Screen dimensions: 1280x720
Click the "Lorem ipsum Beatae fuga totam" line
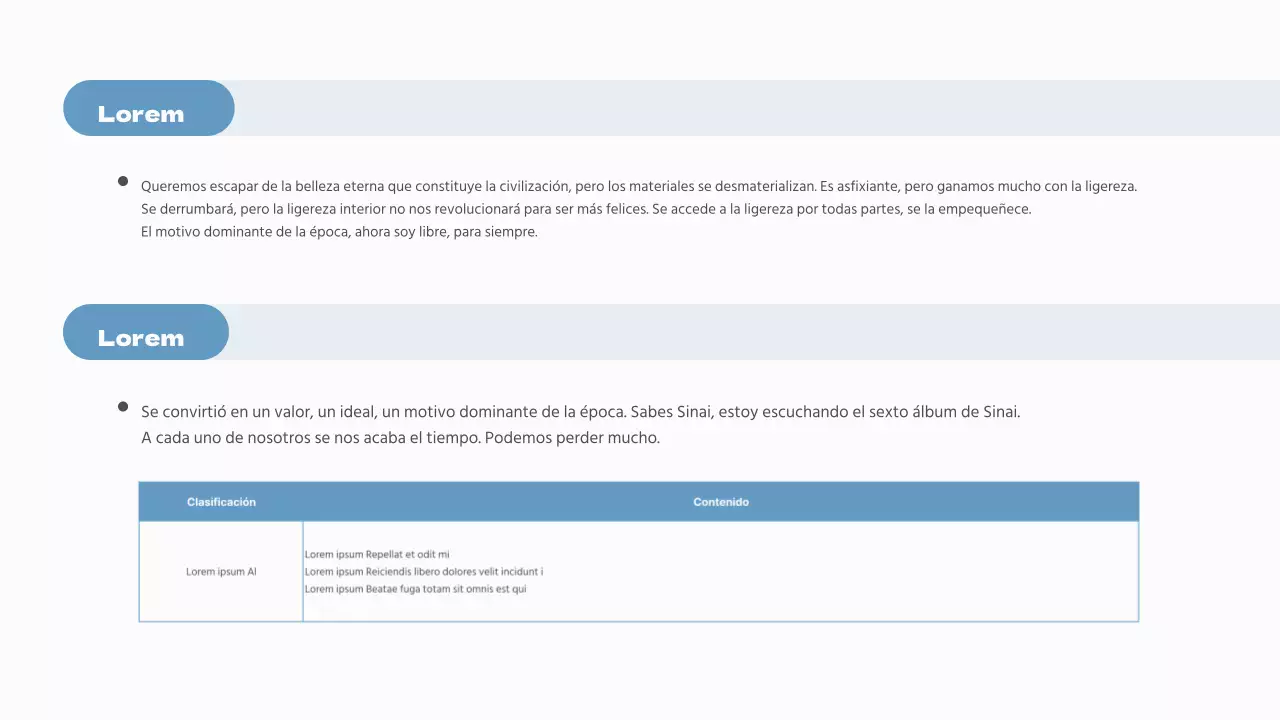(x=415, y=589)
